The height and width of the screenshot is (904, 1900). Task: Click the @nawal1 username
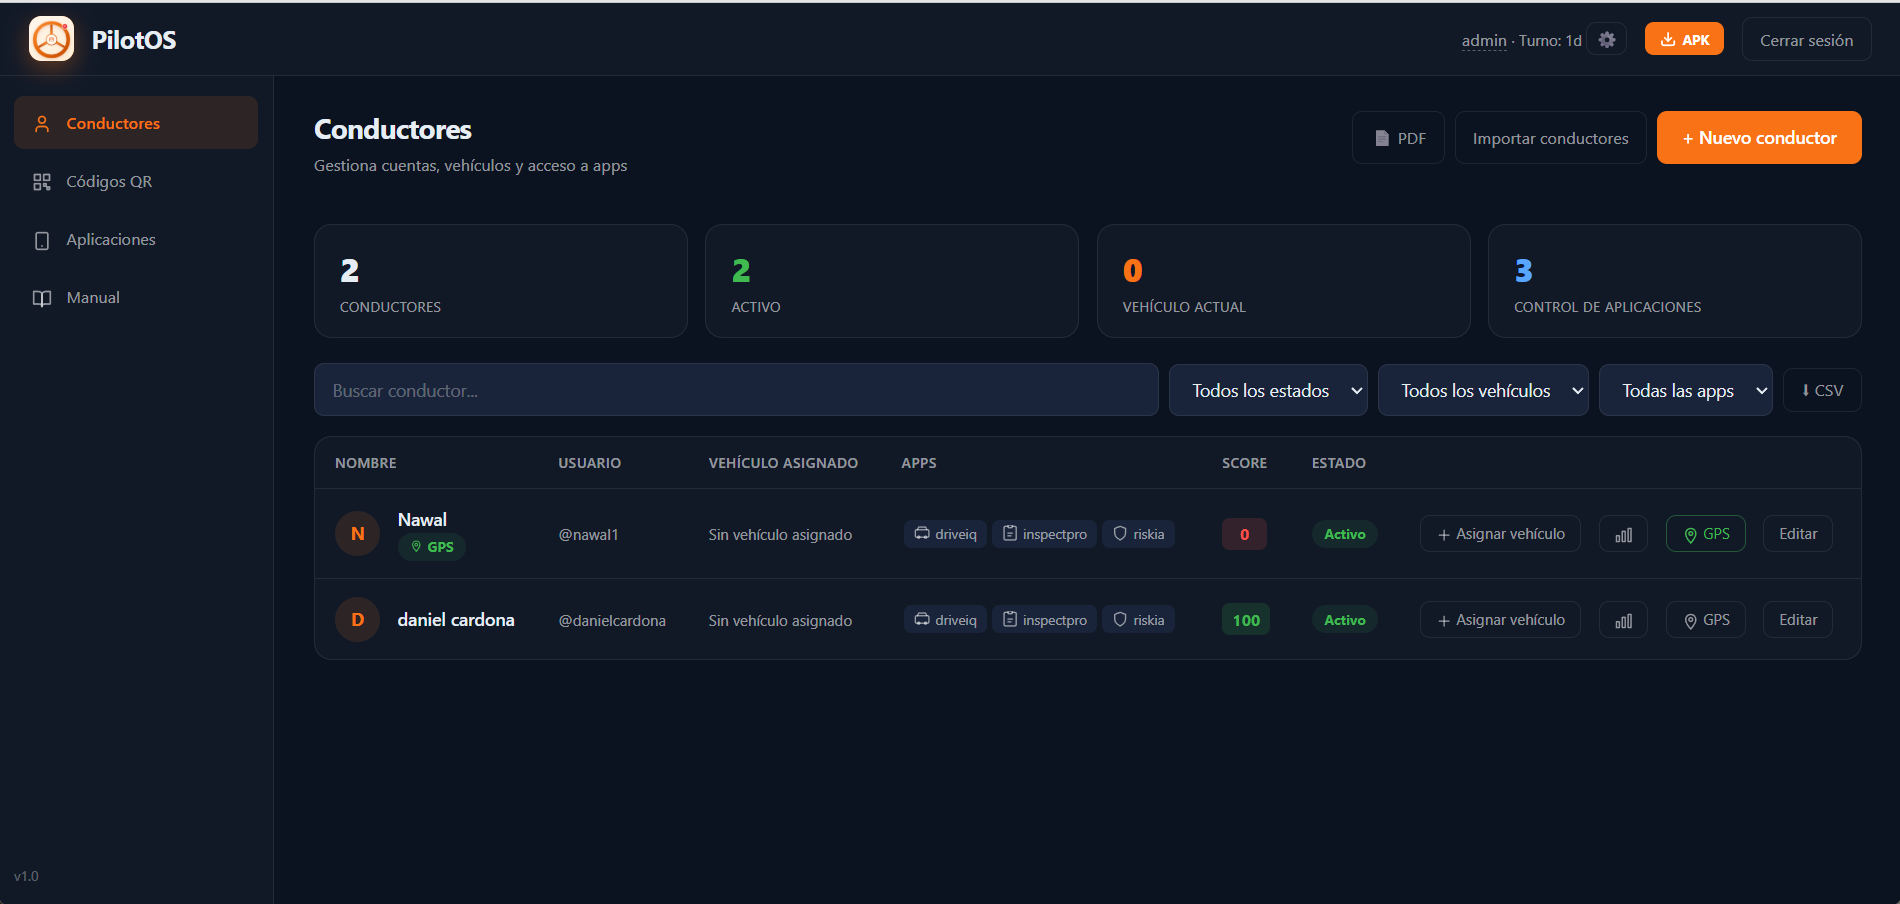pos(588,535)
